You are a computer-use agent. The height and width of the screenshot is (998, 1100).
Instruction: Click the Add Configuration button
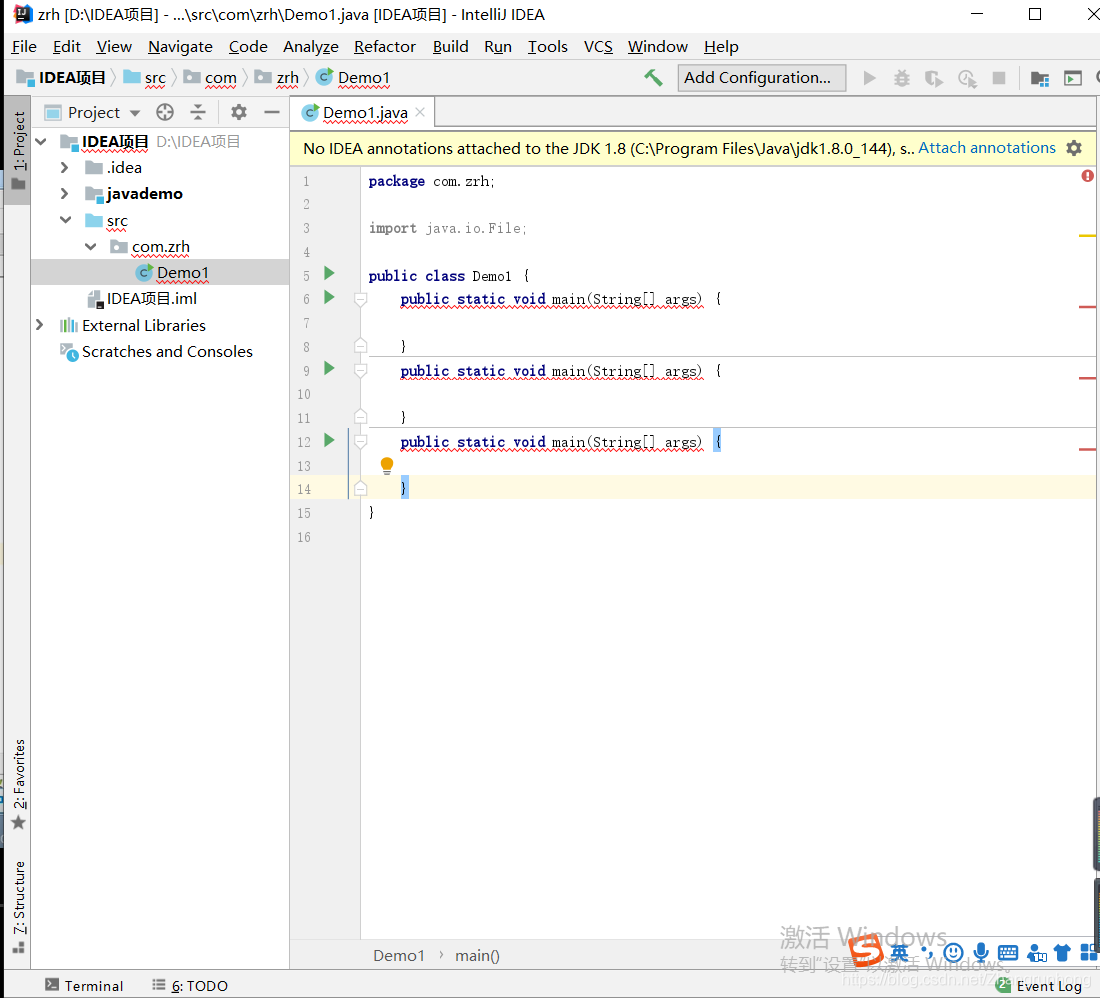757,78
